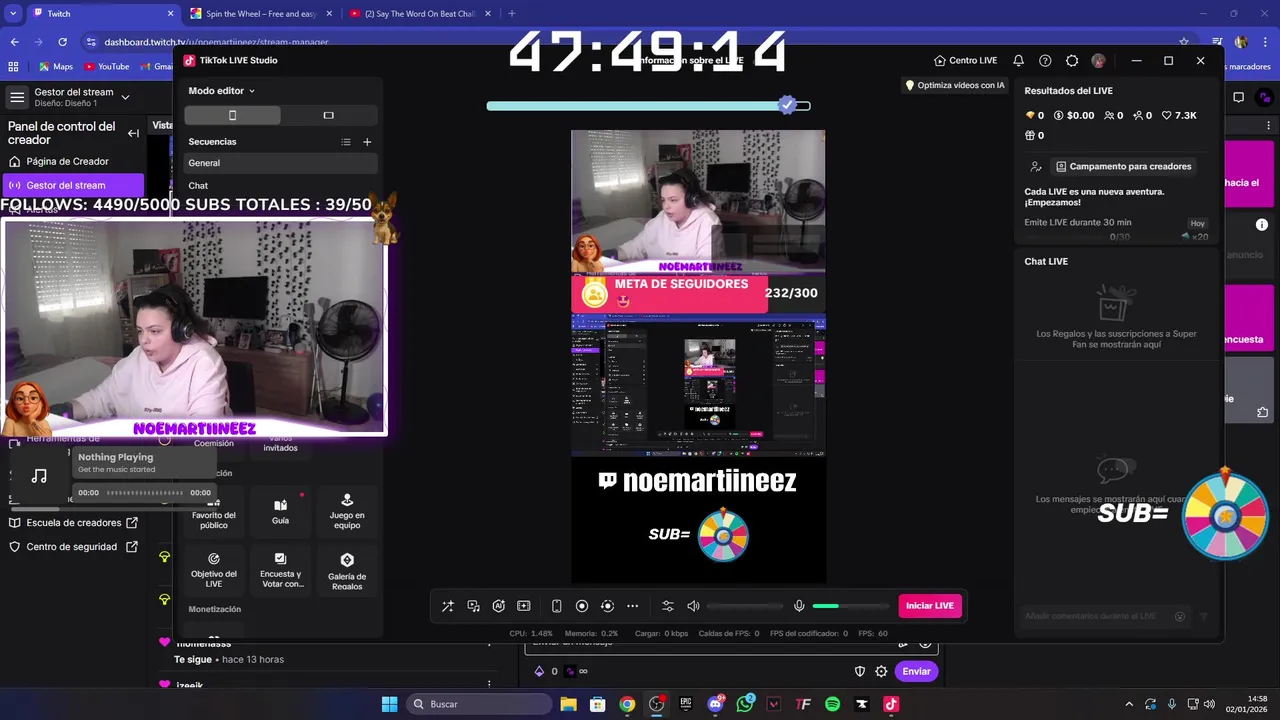Open Centro LIVE
This screenshot has height=720, width=1280.
point(966,61)
